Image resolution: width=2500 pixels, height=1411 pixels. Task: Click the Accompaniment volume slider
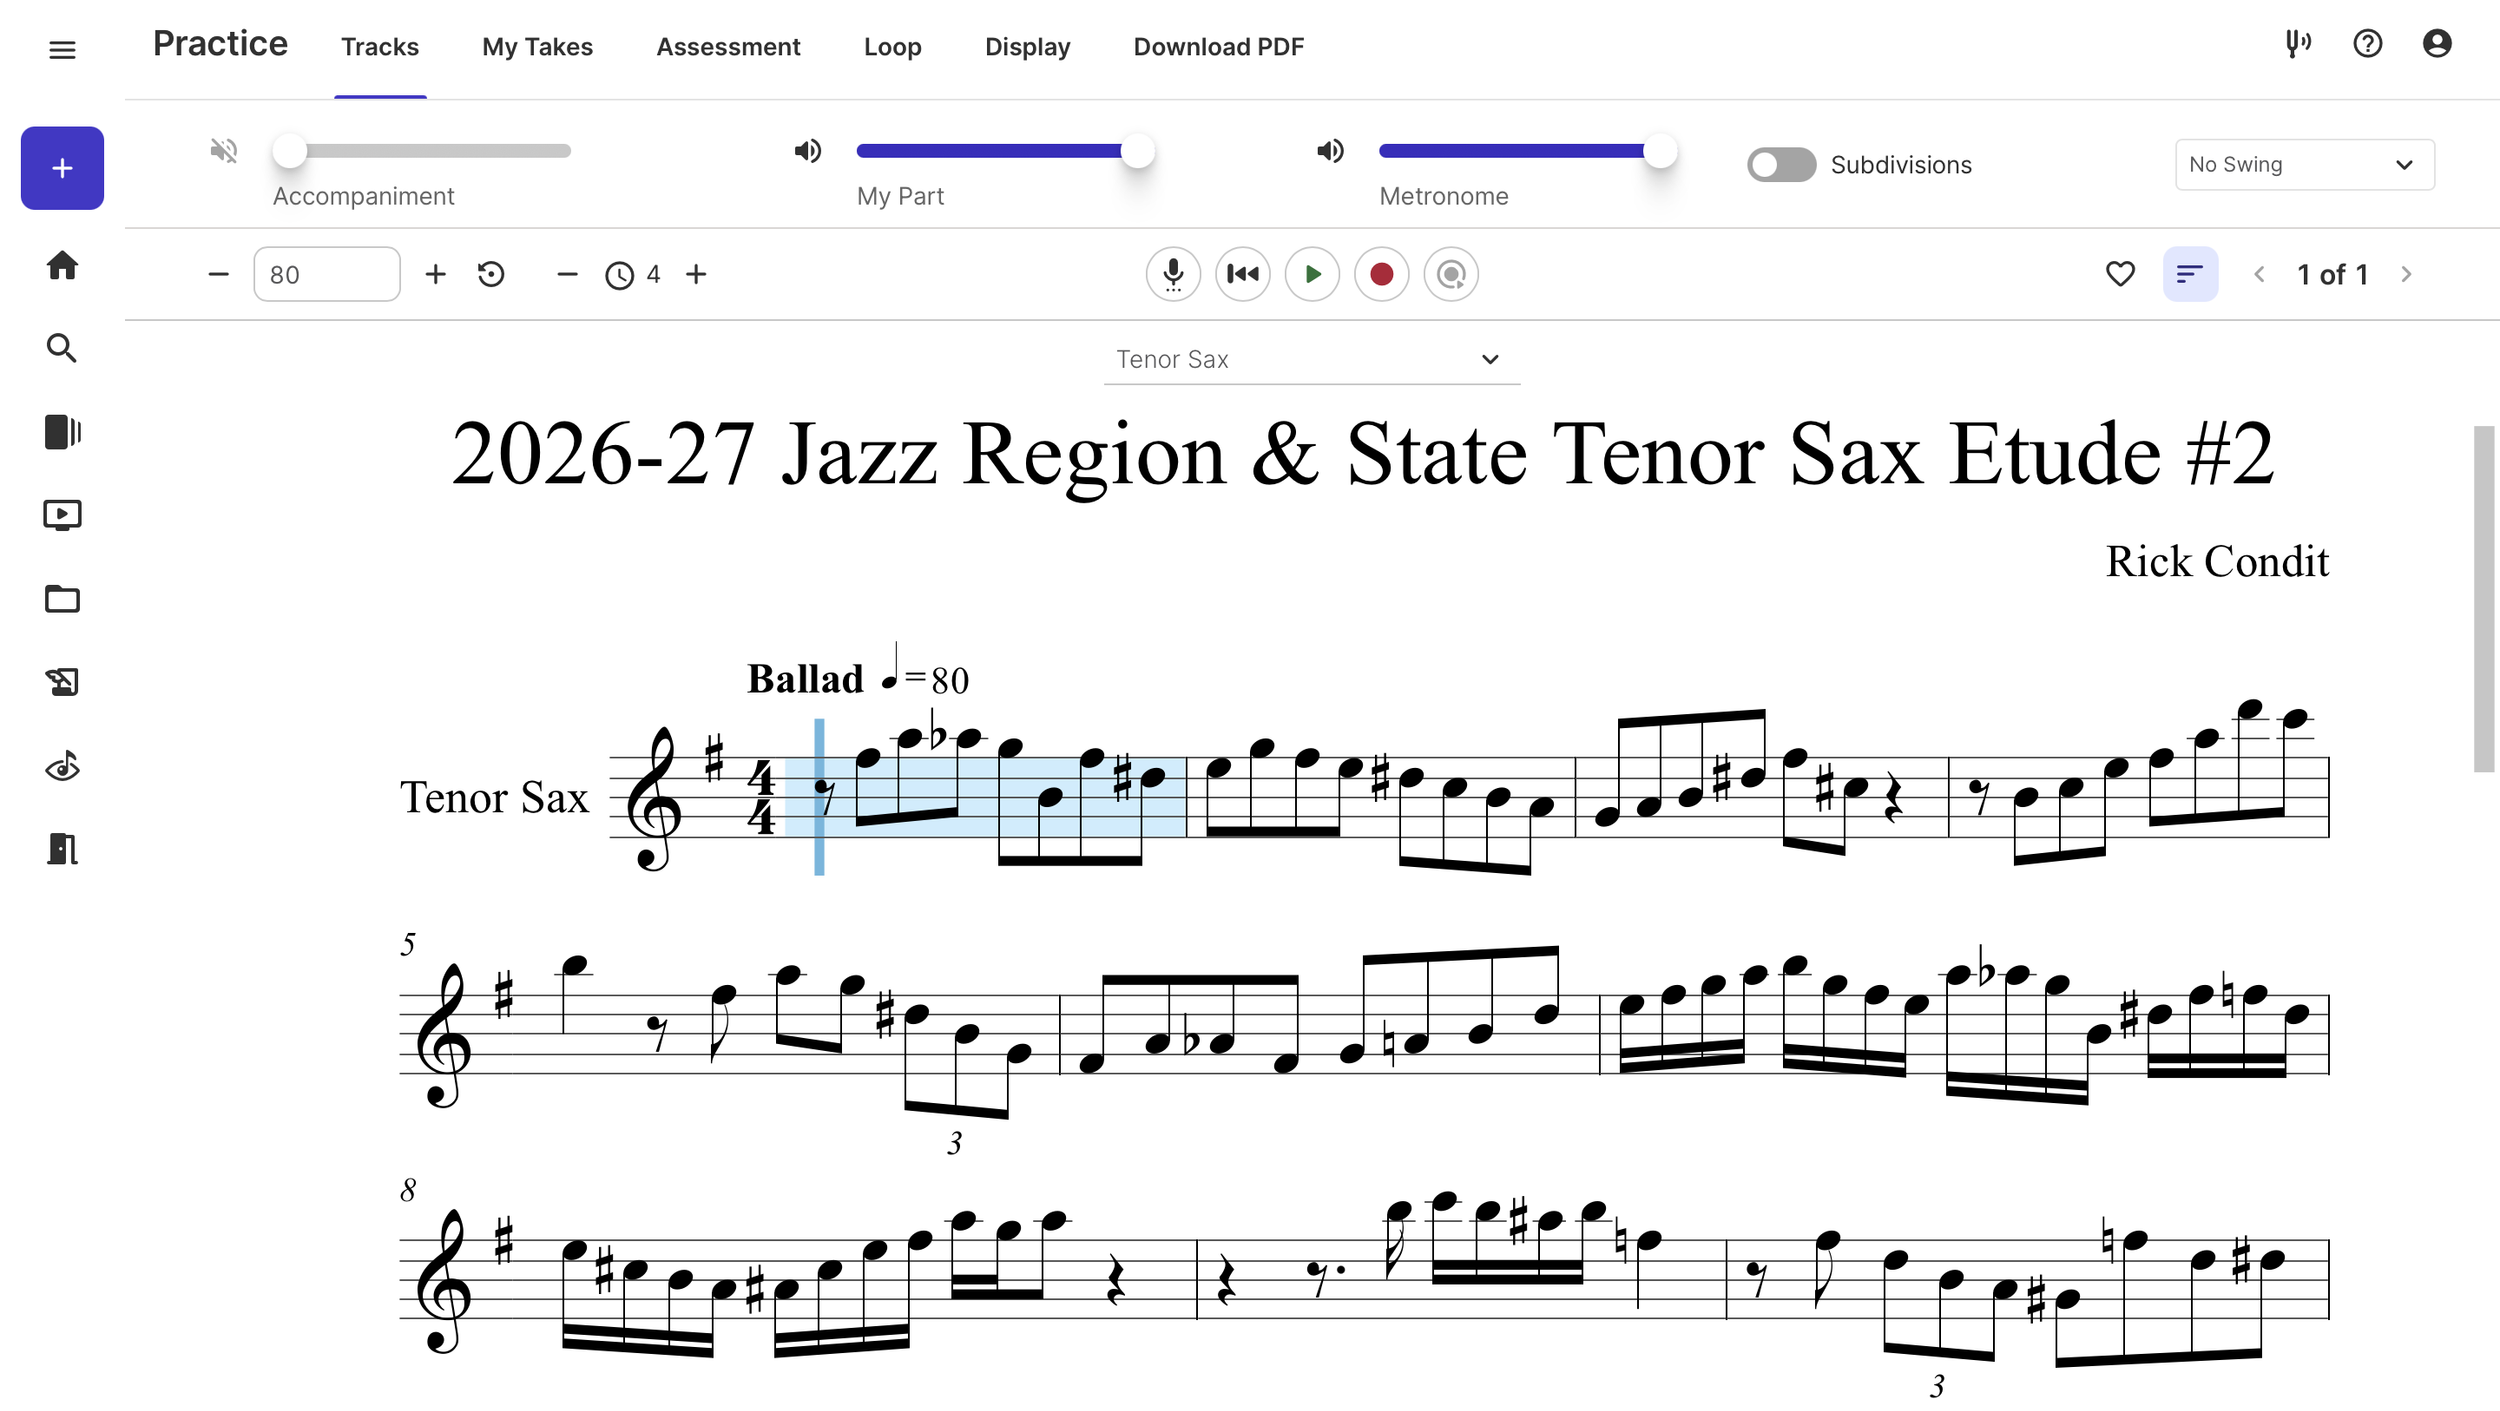(422, 151)
